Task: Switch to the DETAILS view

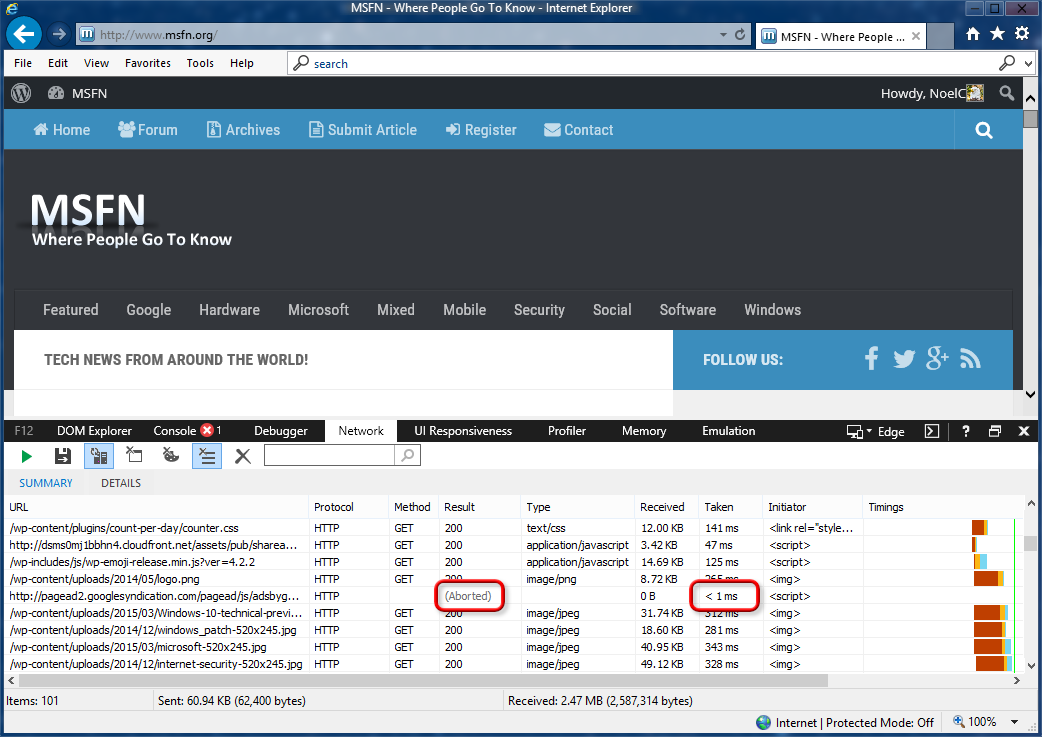Action: click(x=121, y=483)
